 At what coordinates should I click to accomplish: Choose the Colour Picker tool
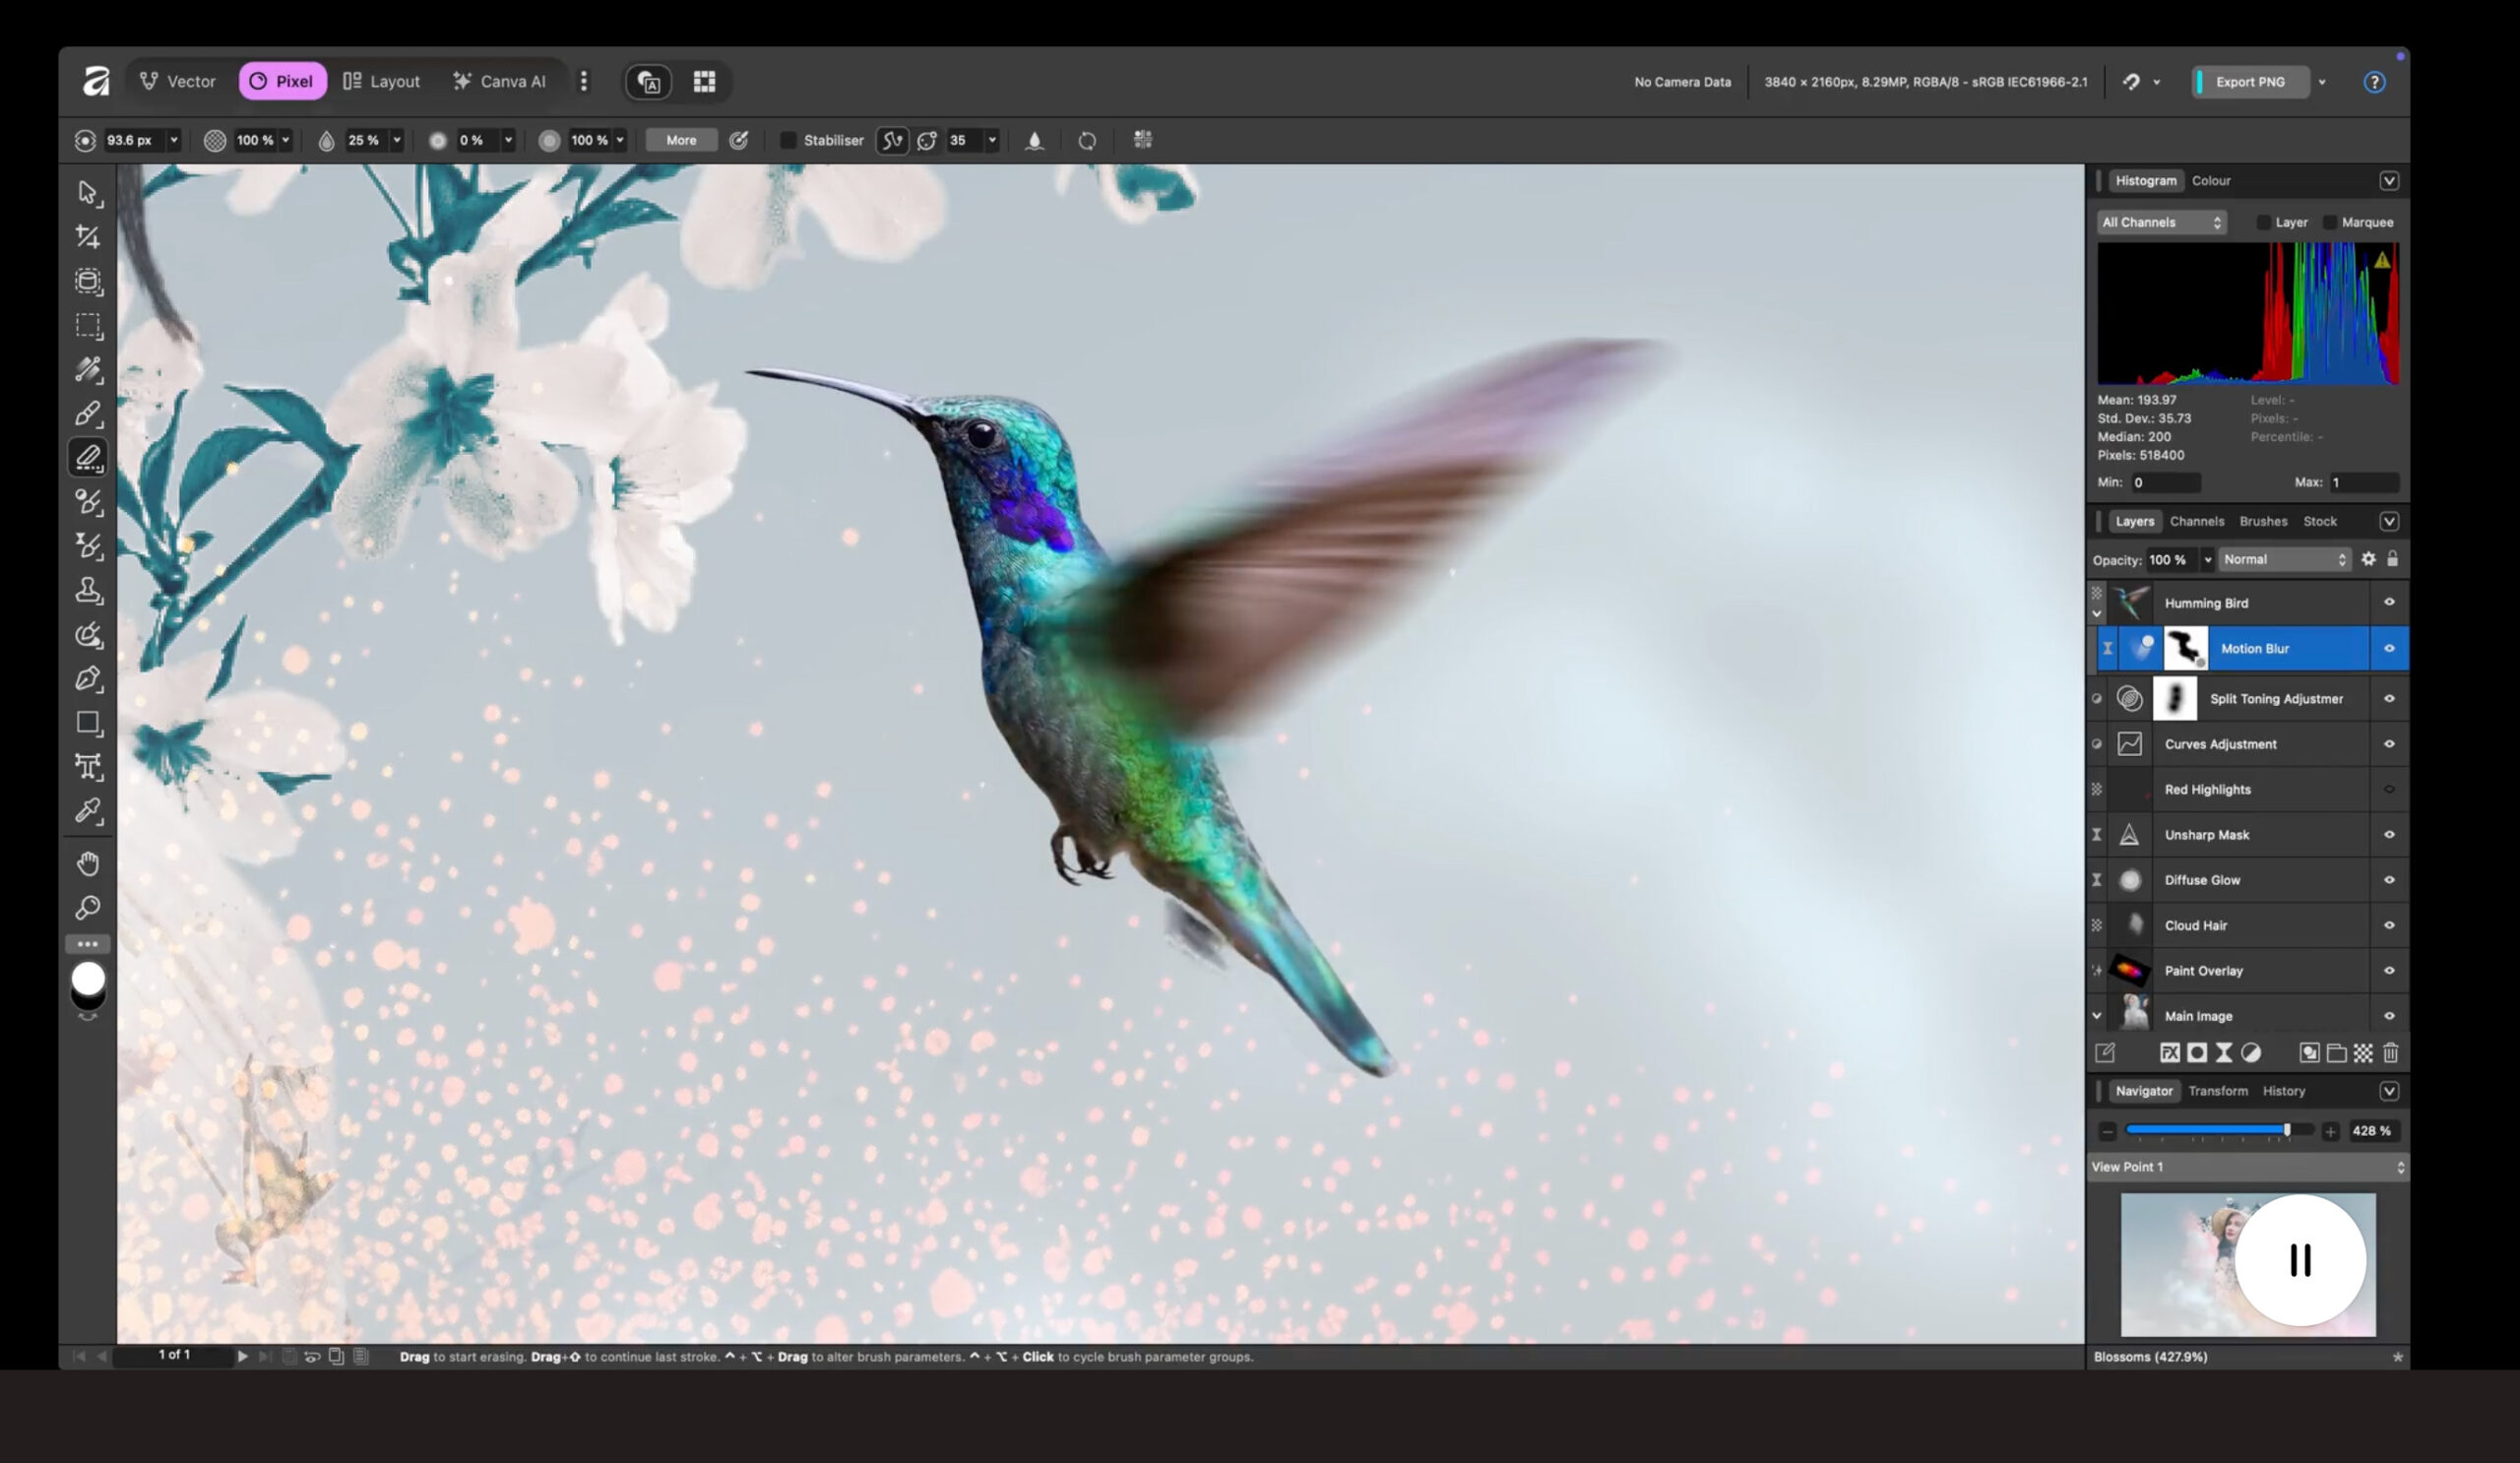88,811
